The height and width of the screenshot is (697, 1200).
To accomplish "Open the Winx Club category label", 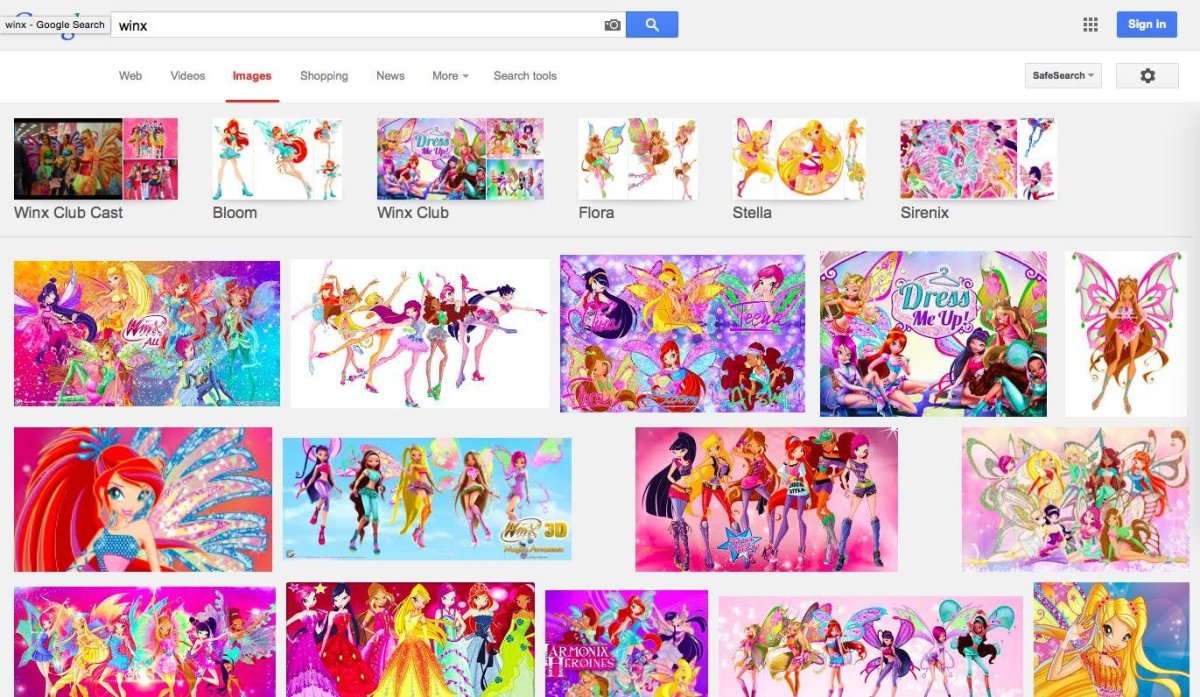I will [x=412, y=213].
